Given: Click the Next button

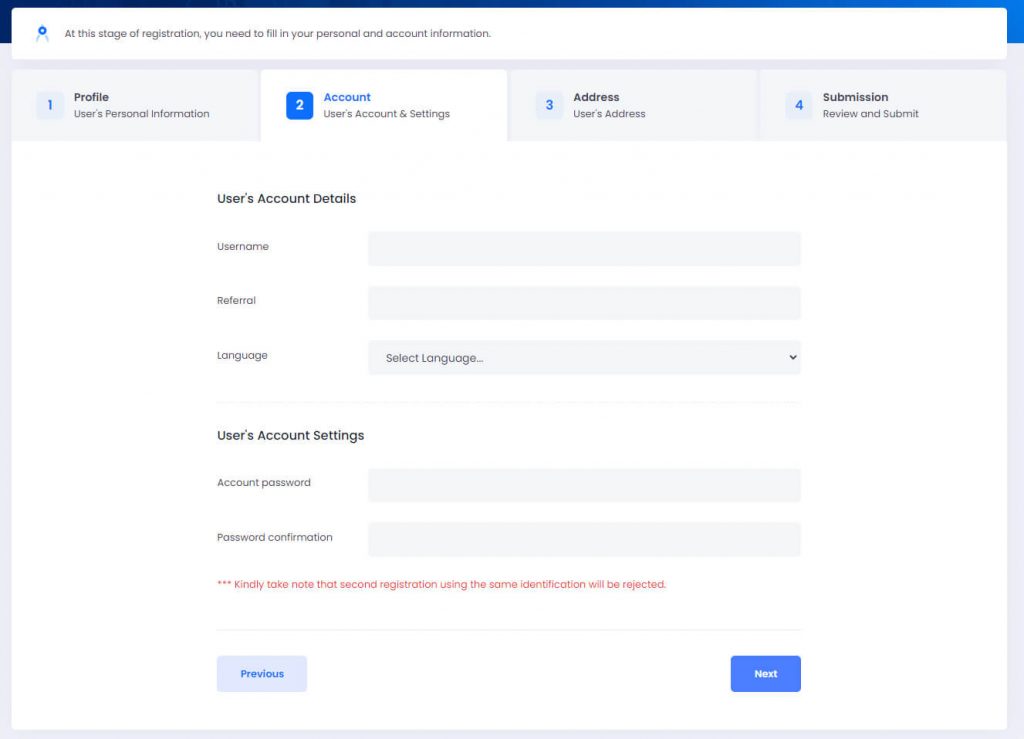Looking at the screenshot, I should pos(765,673).
